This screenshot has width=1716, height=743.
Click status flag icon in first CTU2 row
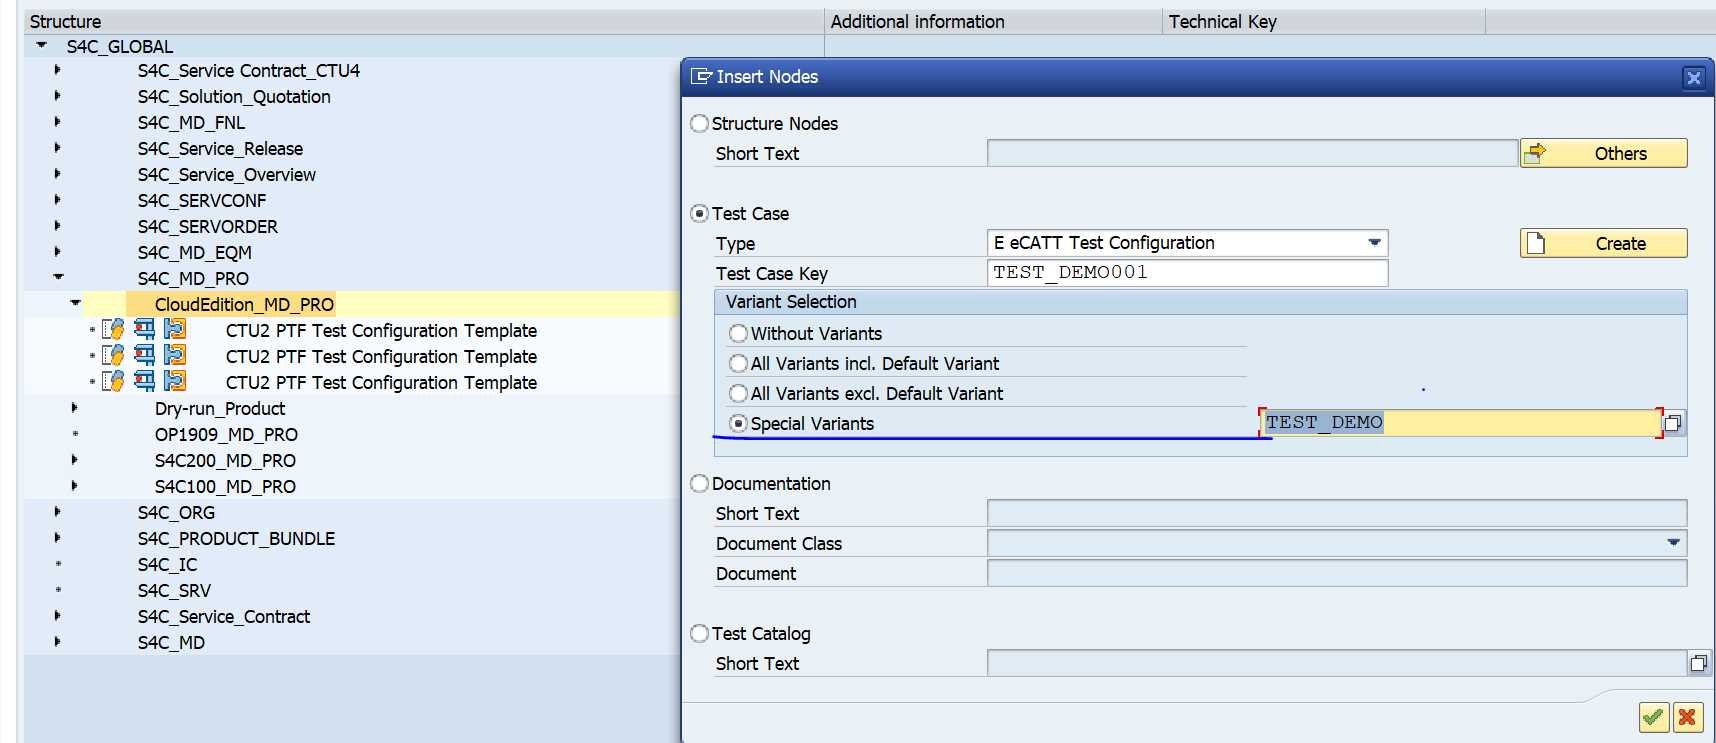pyautogui.click(x=175, y=329)
